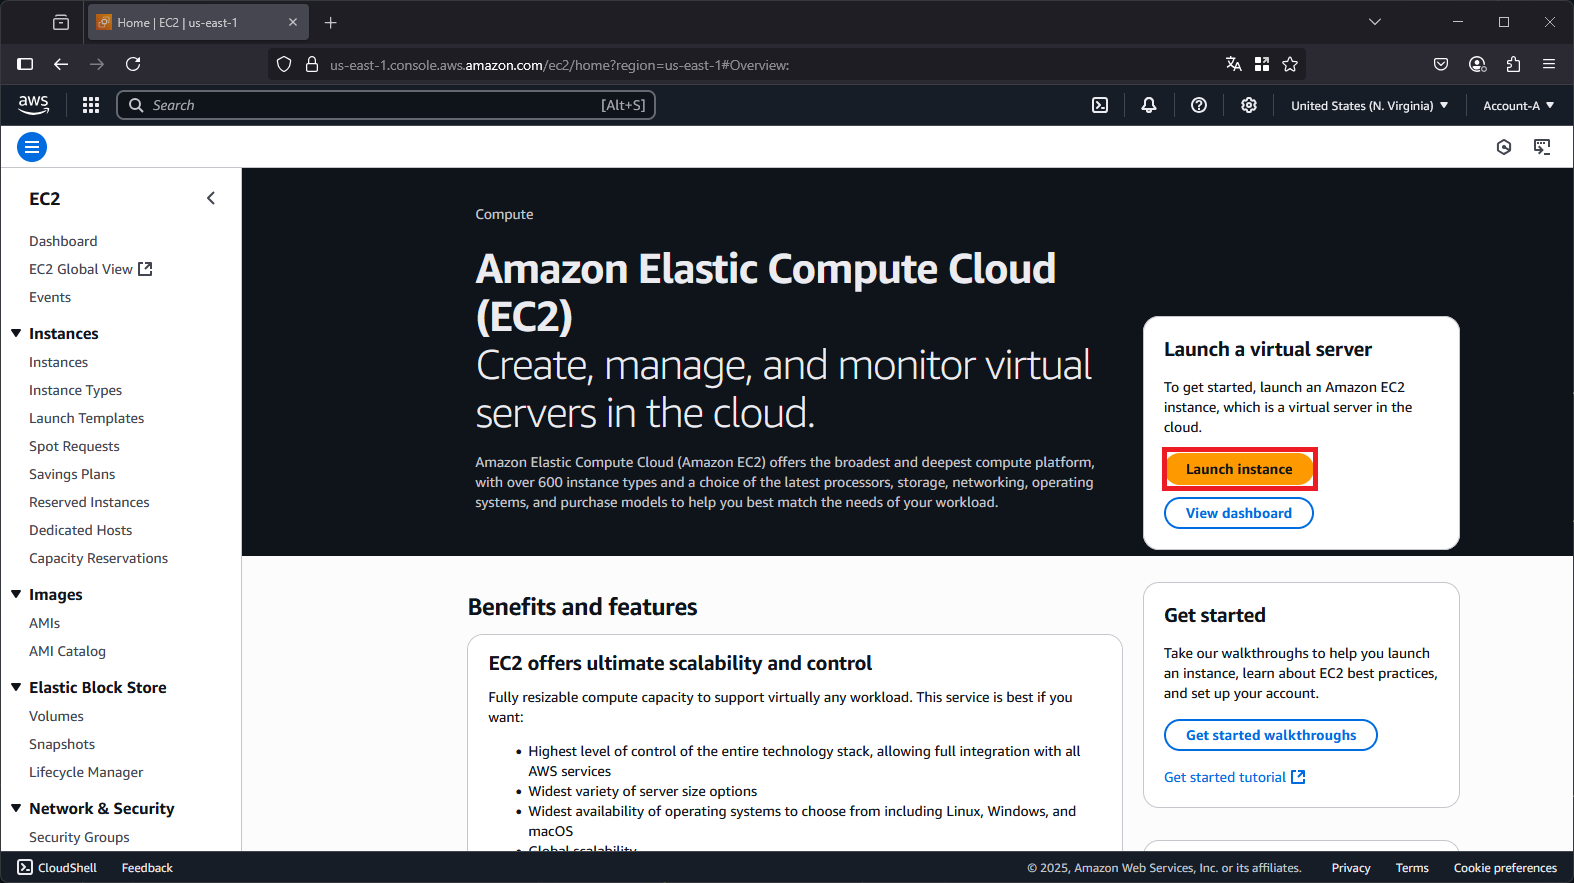The width and height of the screenshot is (1574, 883).
Task: Open Events in the sidebar
Action: pyautogui.click(x=50, y=297)
